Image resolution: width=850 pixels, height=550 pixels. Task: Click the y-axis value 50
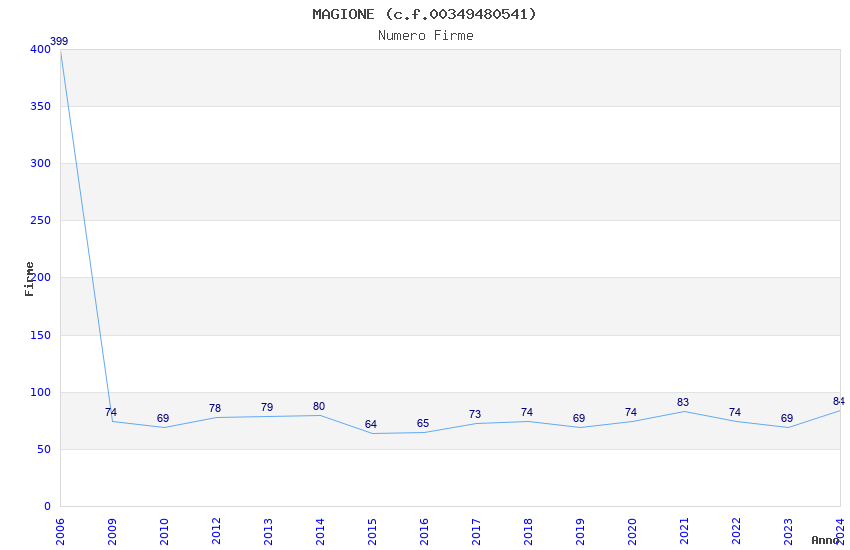click(44, 449)
